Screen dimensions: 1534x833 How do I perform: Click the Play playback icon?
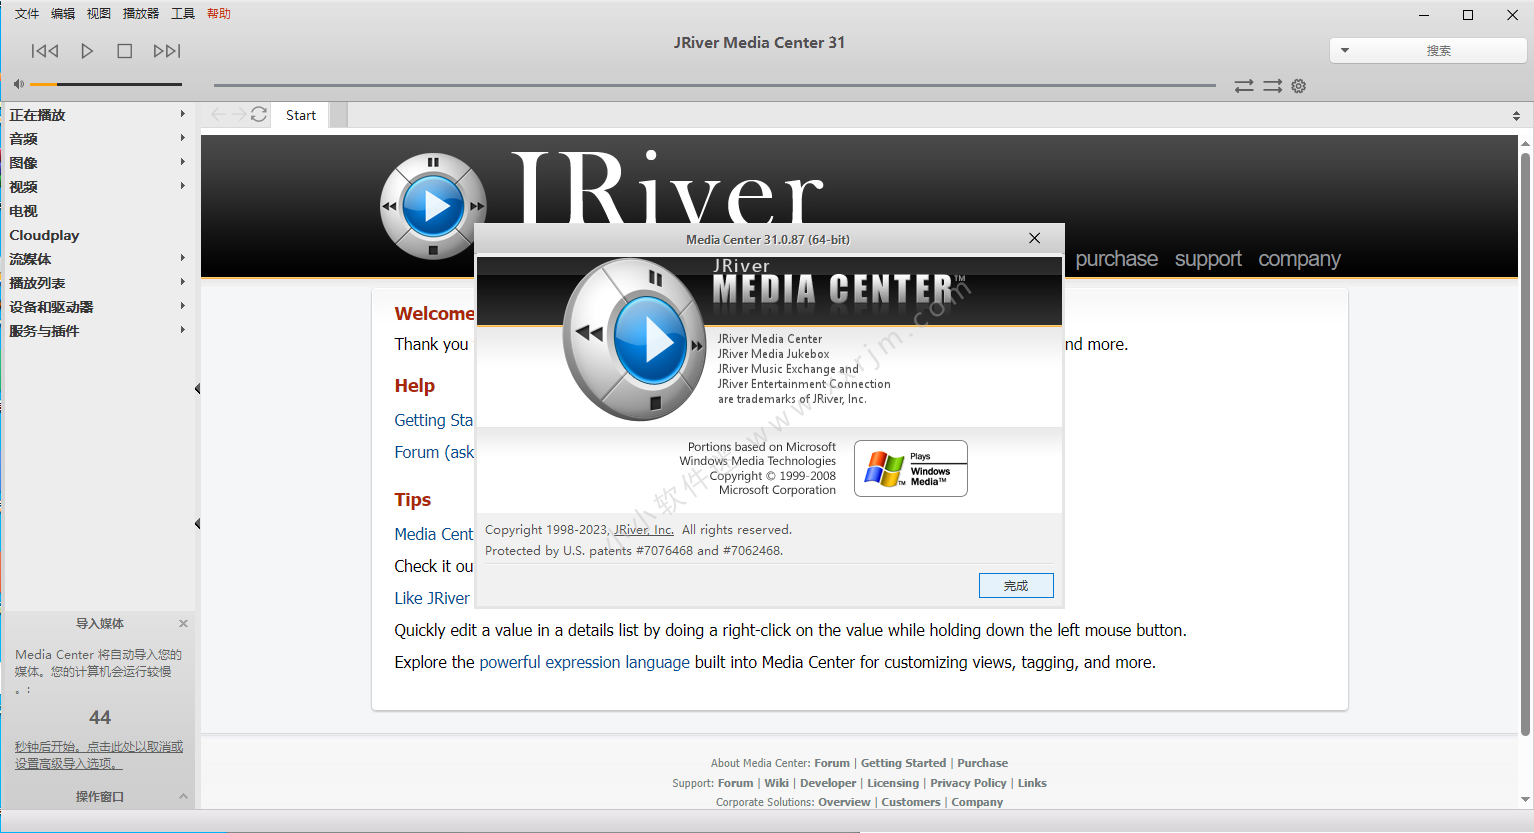[x=87, y=50]
